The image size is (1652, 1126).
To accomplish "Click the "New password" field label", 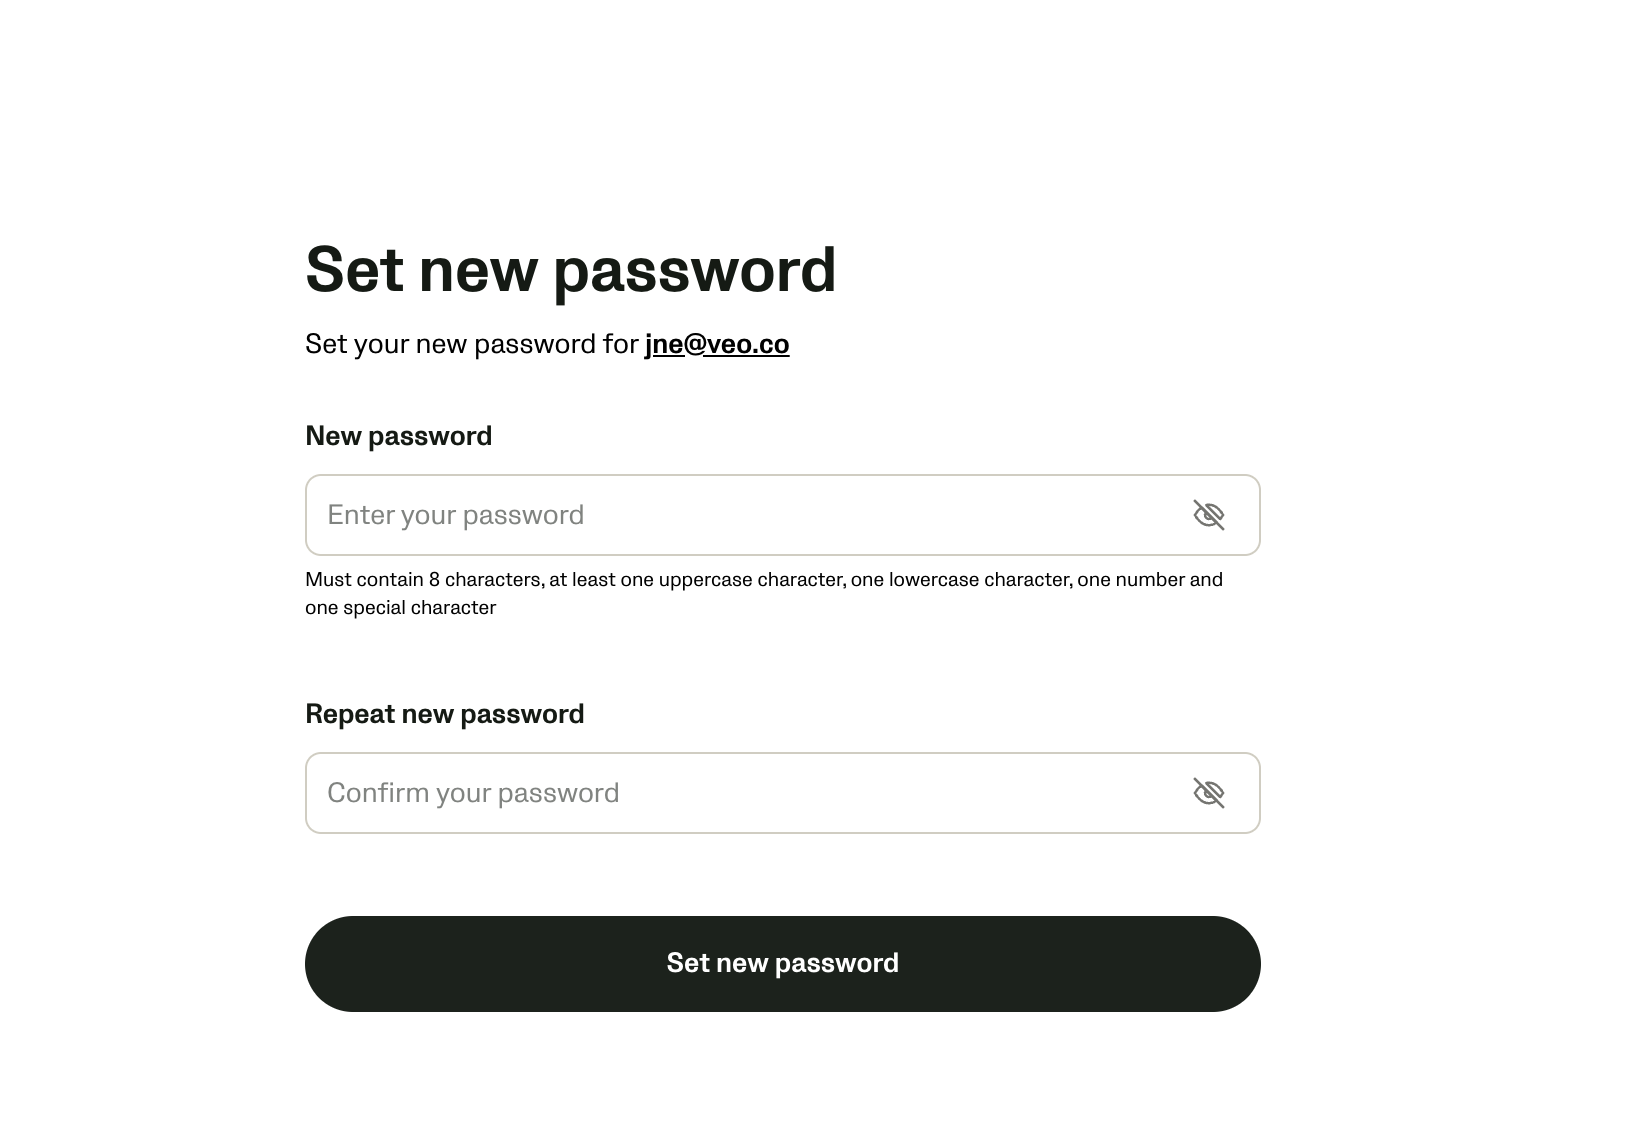I will 398,436.
